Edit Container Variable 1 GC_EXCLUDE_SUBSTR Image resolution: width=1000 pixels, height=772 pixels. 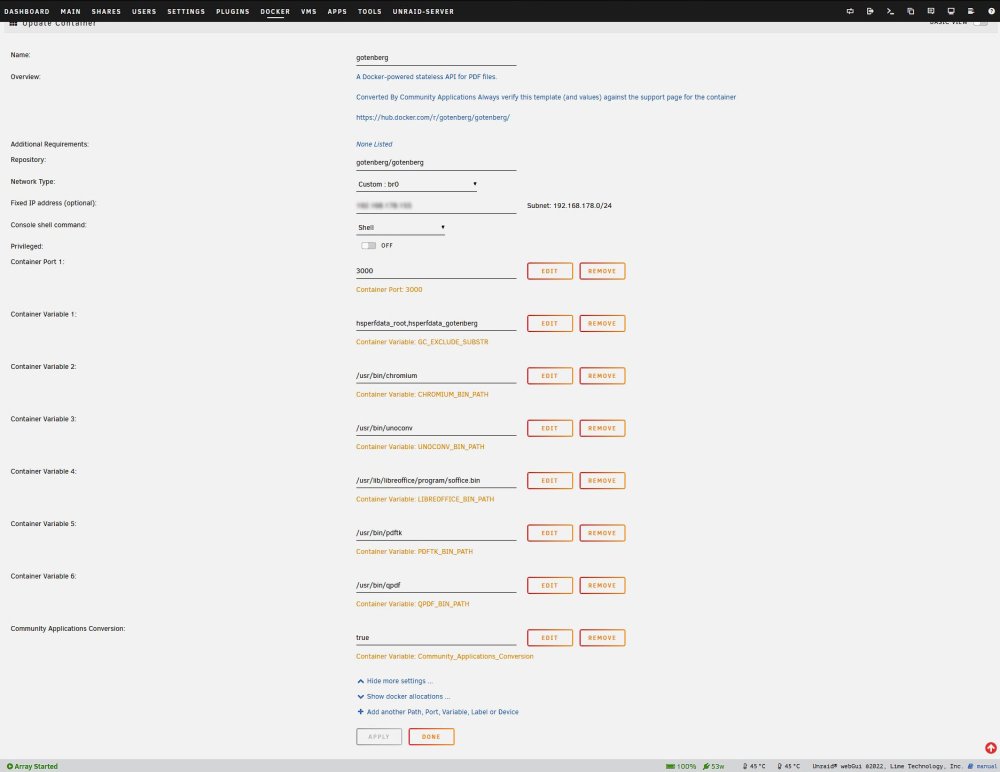coord(550,323)
